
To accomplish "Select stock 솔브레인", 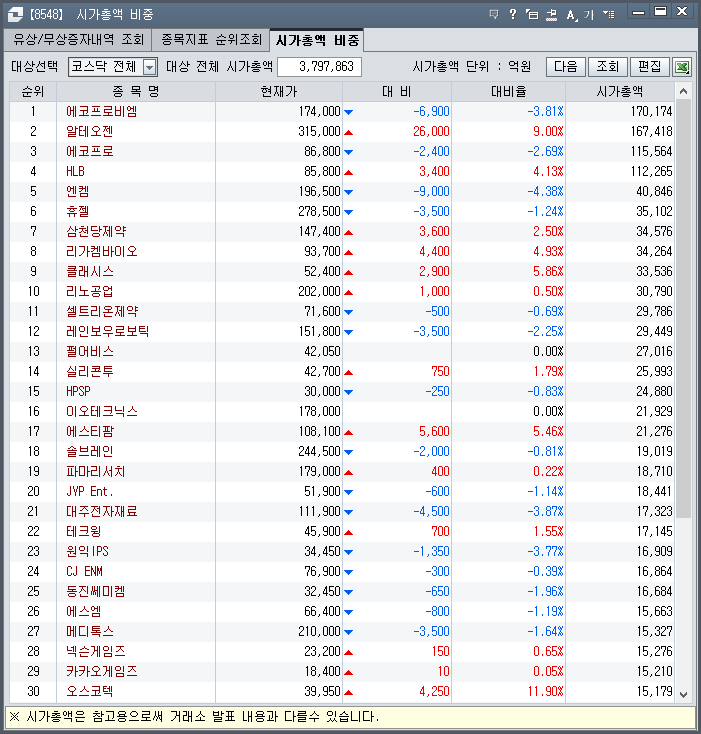I will [x=89, y=452].
